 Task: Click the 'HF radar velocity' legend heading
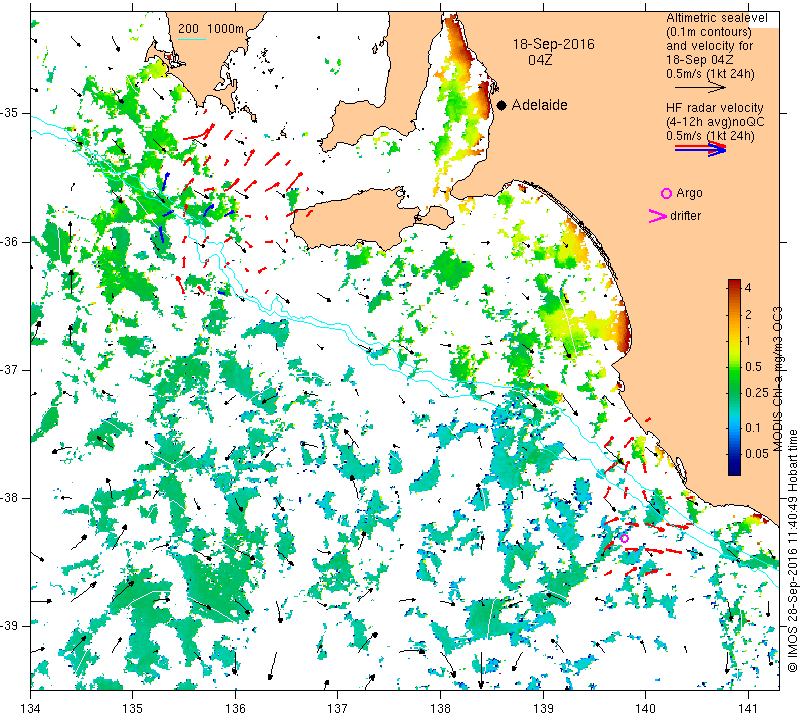point(714,108)
